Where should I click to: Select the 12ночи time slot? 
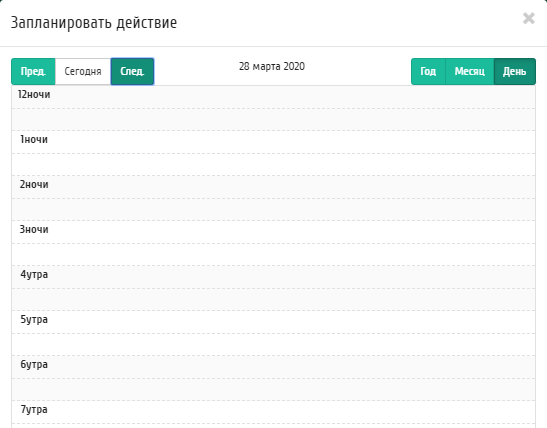coord(274,97)
